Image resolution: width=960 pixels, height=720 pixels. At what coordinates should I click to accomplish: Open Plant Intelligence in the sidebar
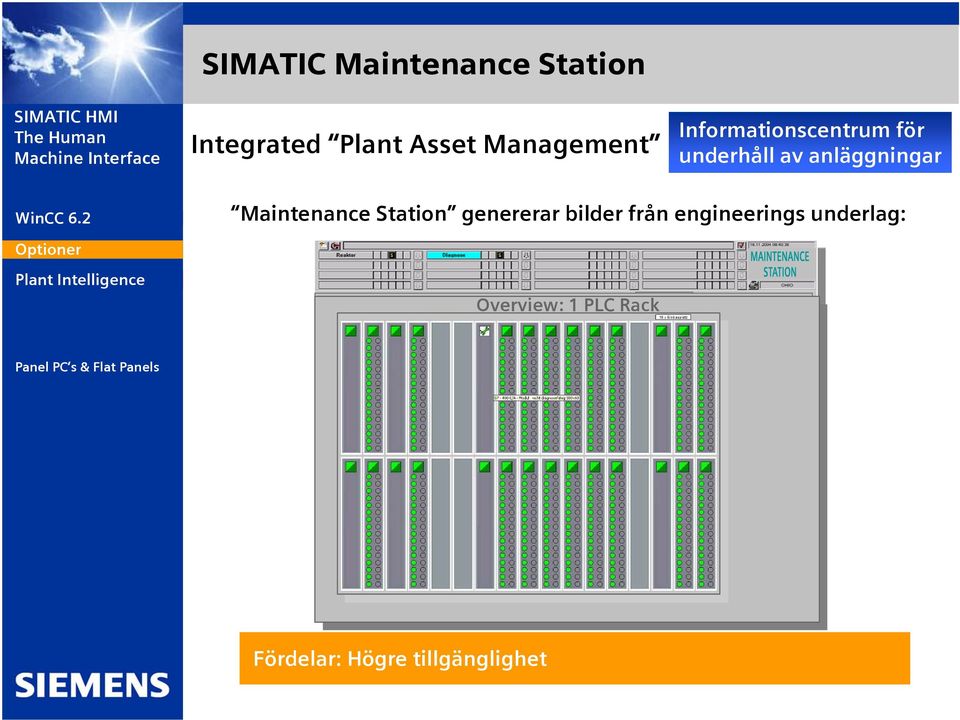point(80,280)
